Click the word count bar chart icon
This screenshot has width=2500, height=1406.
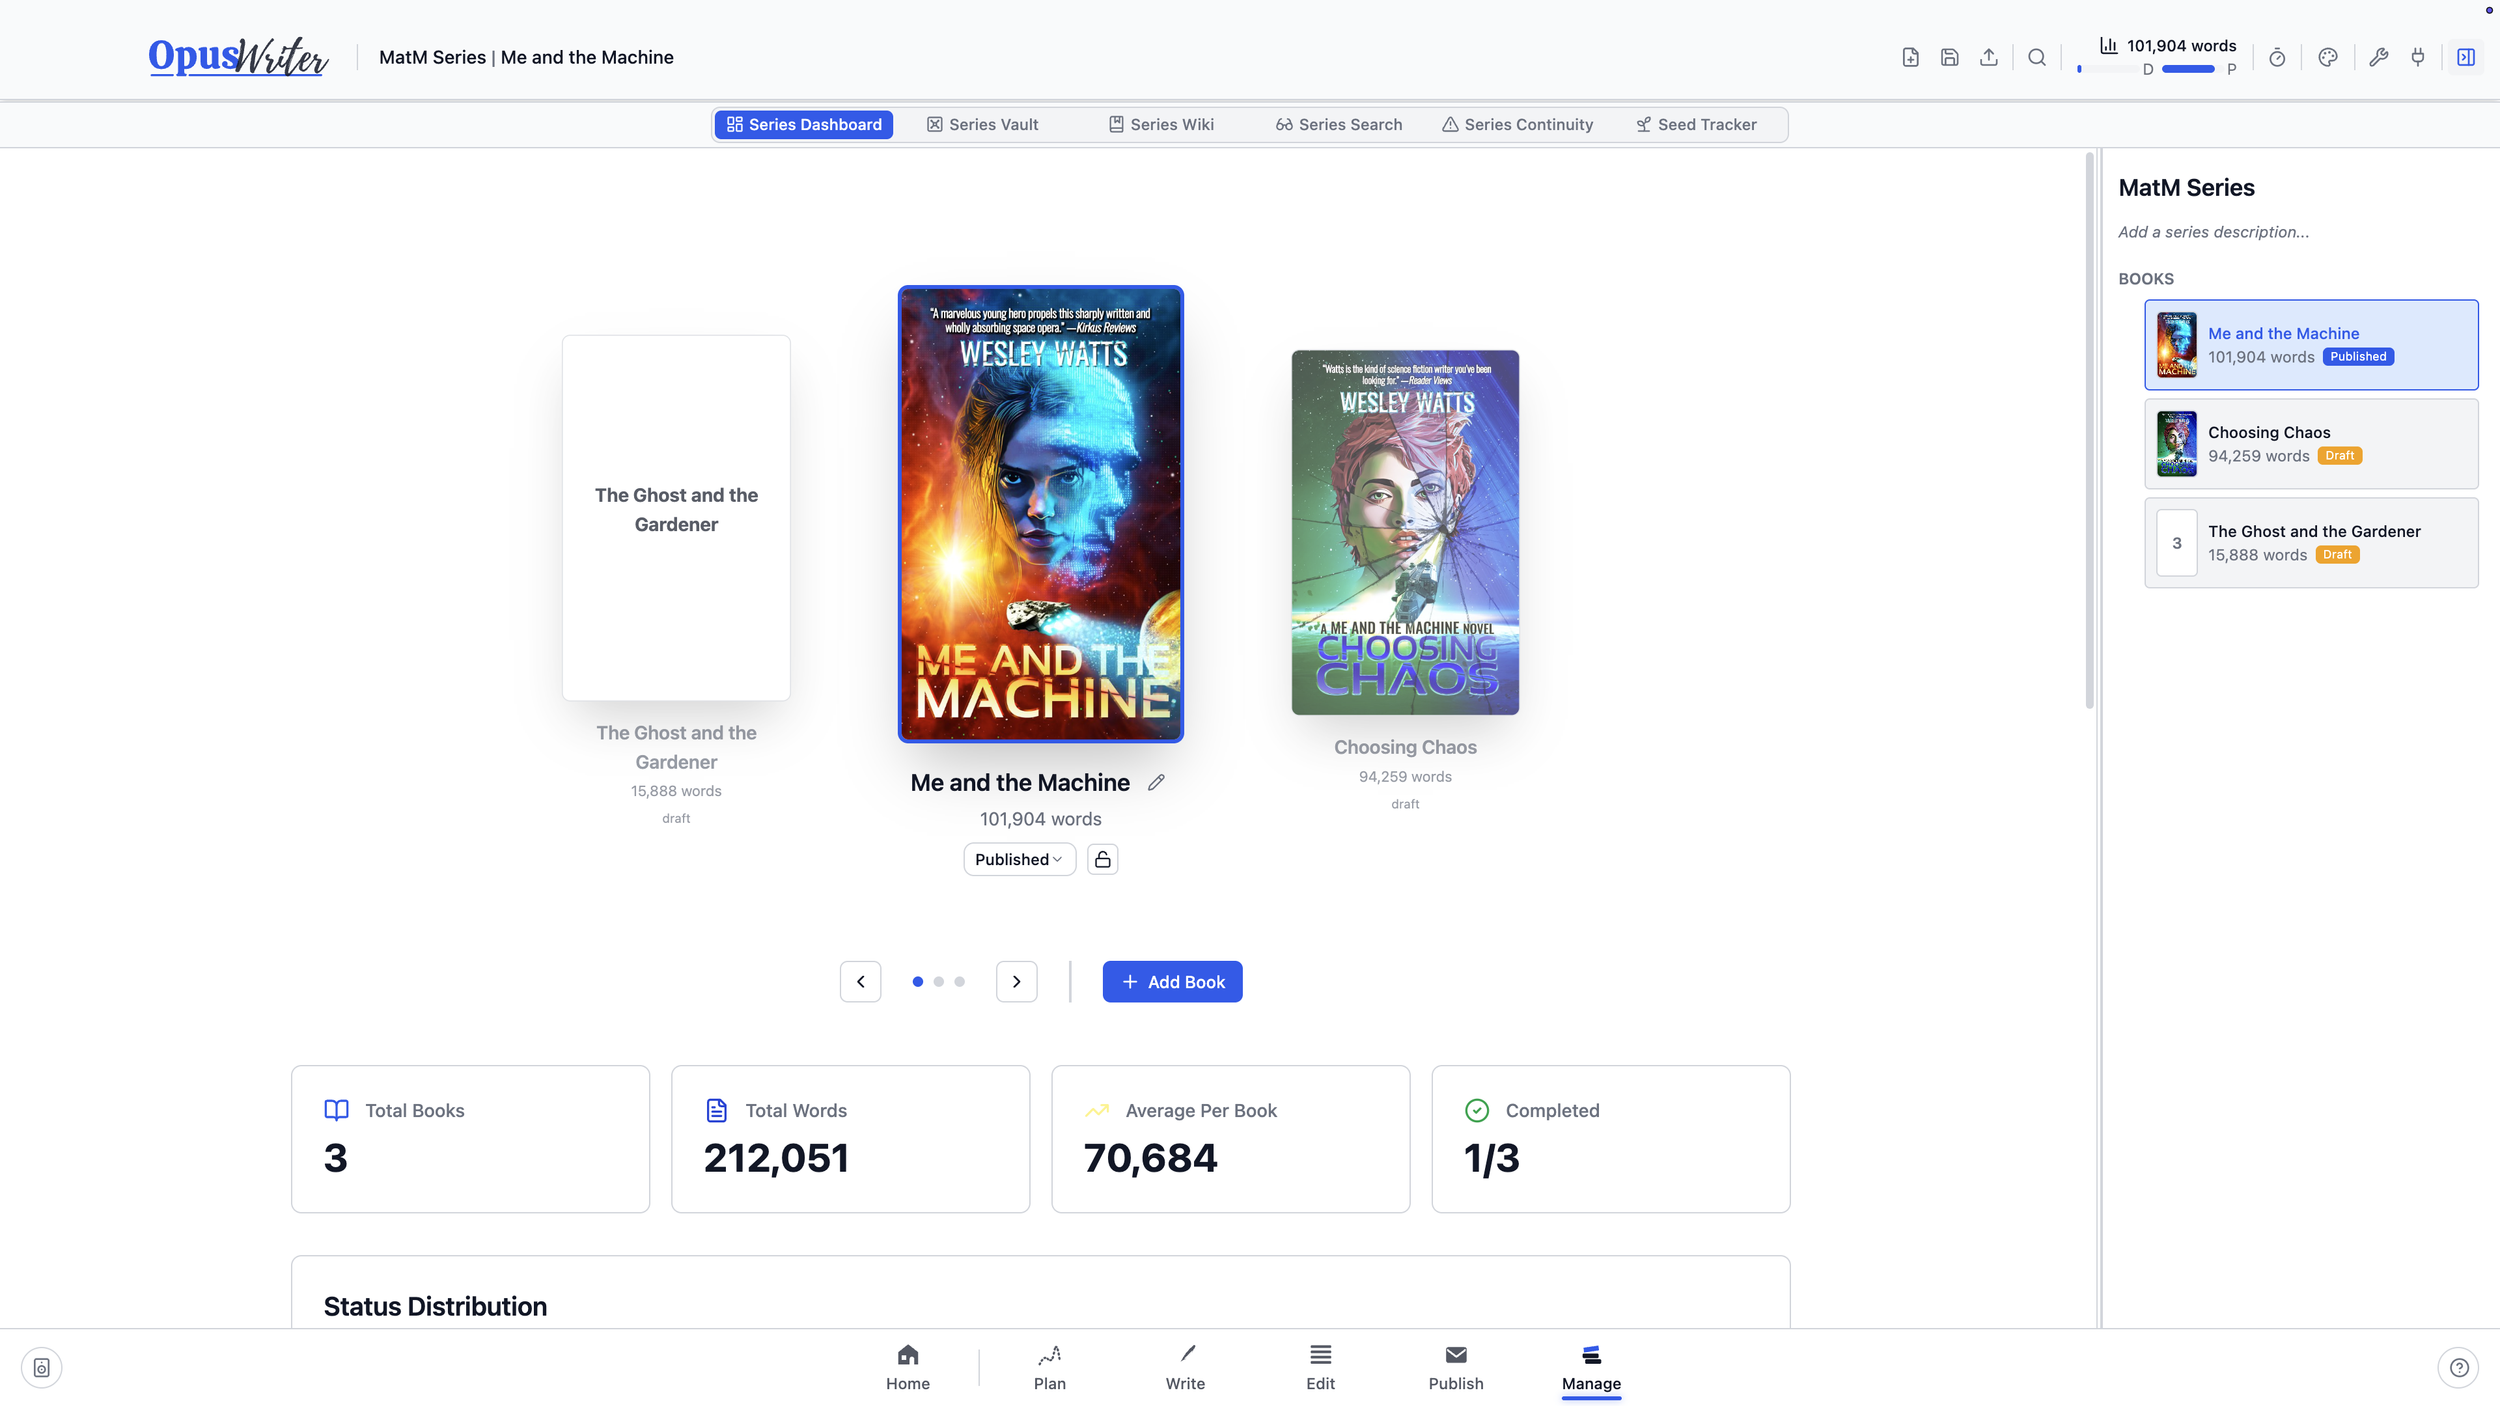[2108, 45]
